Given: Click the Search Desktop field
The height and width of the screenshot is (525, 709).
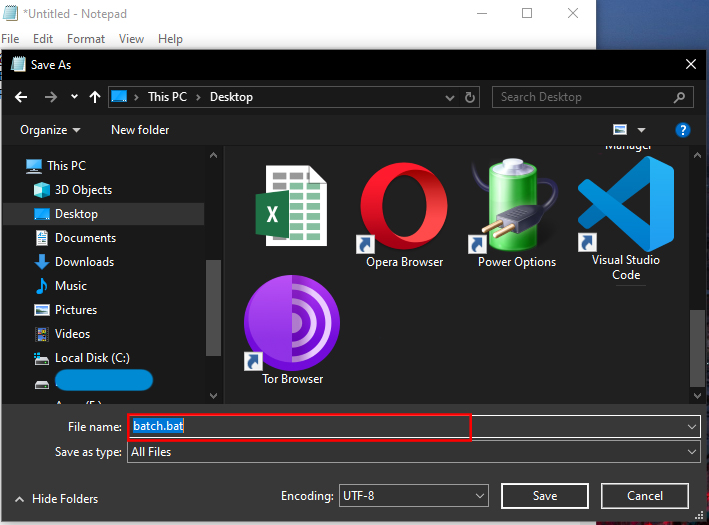Looking at the screenshot, I should click(x=592, y=97).
